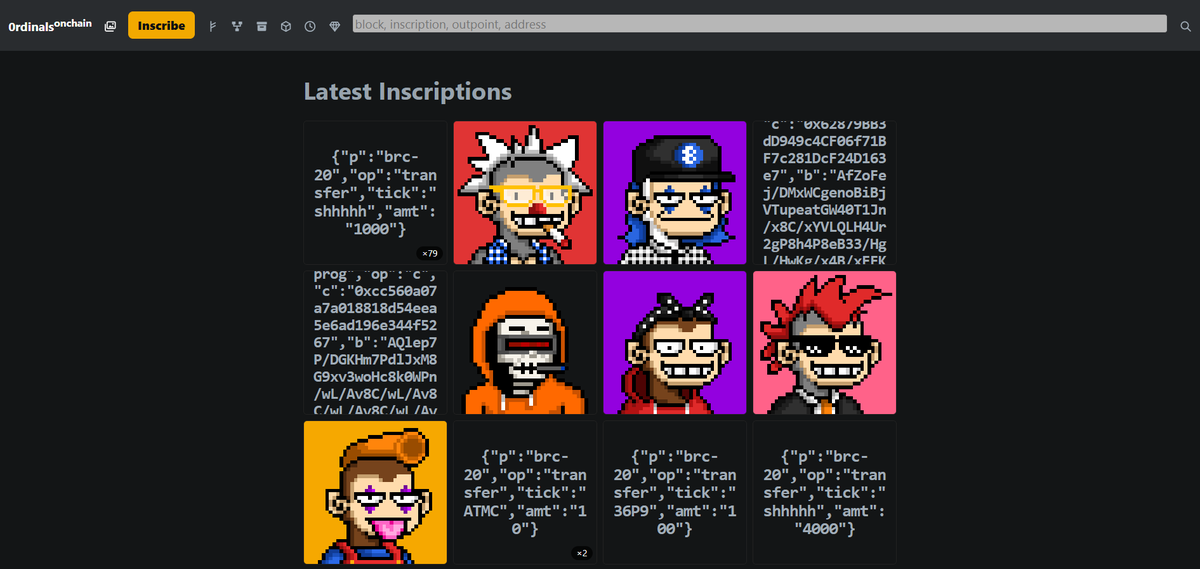Open the Ordinals onchain home logo
Screen dimensions: 1200x569
coord(50,24)
